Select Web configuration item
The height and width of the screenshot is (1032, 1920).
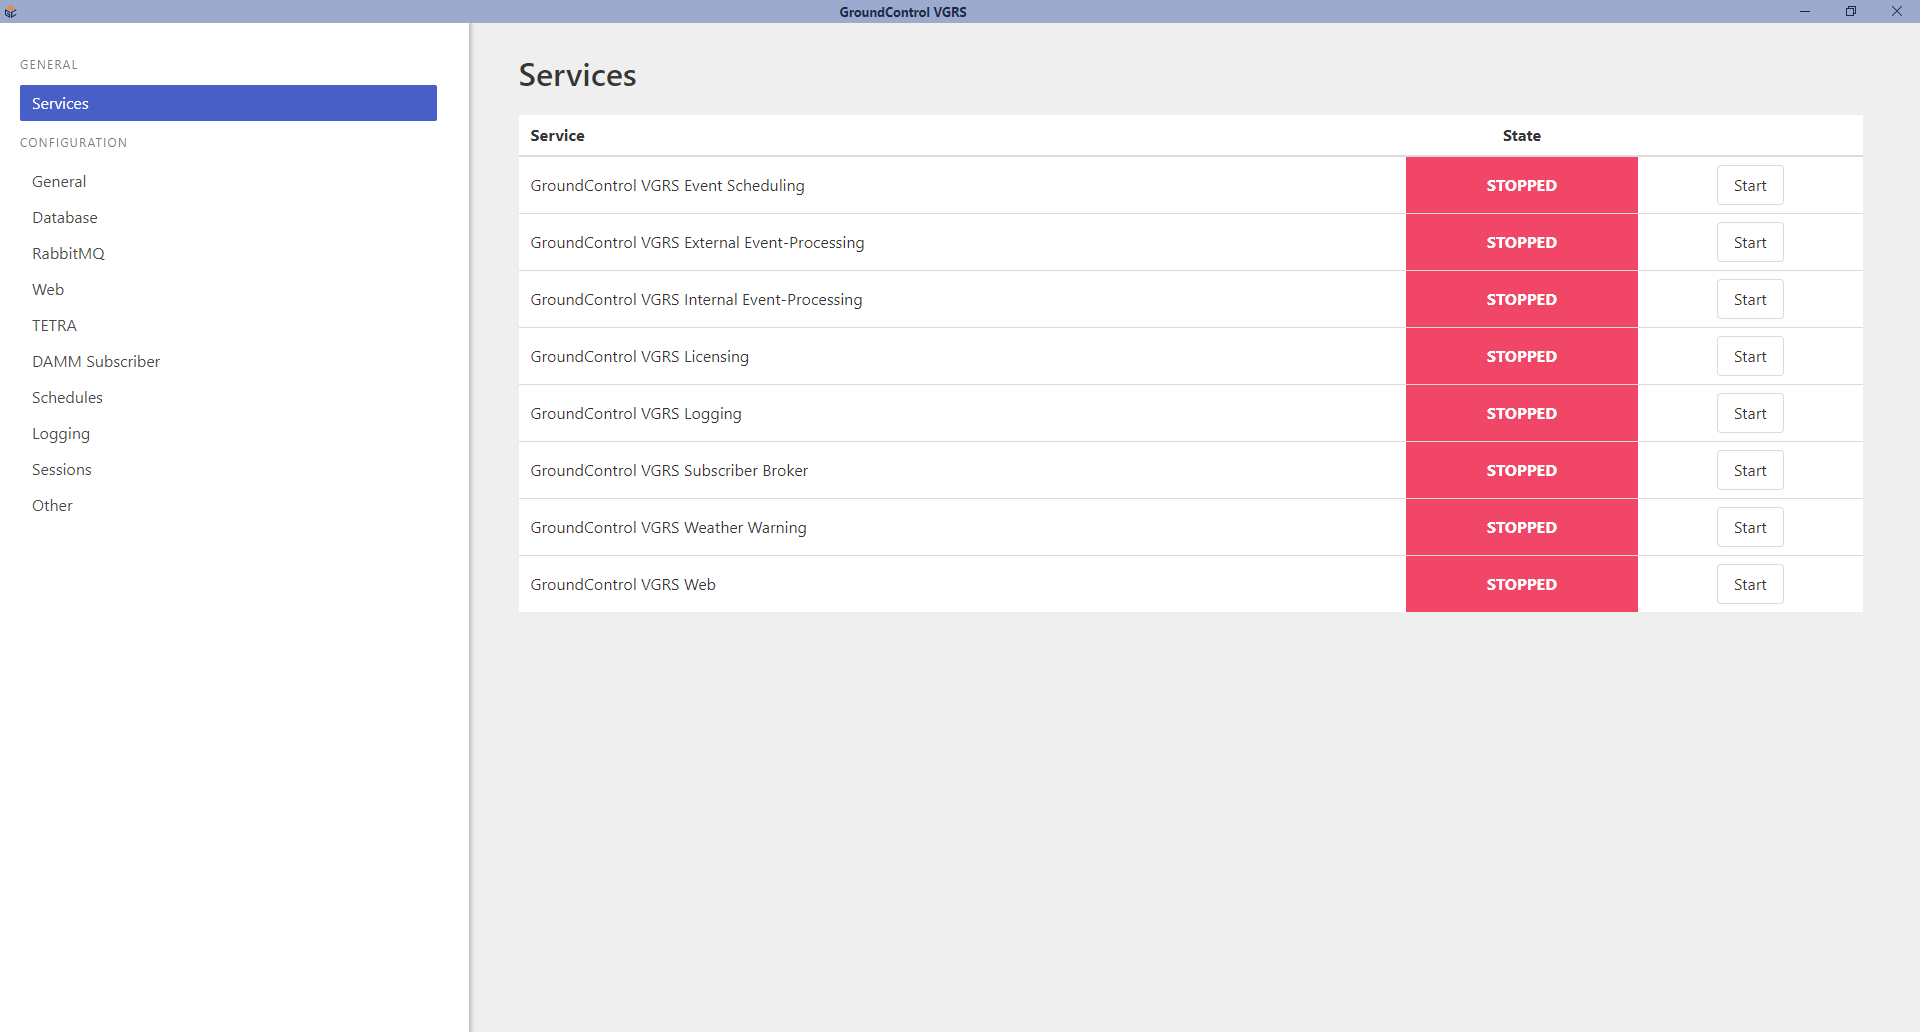(48, 289)
